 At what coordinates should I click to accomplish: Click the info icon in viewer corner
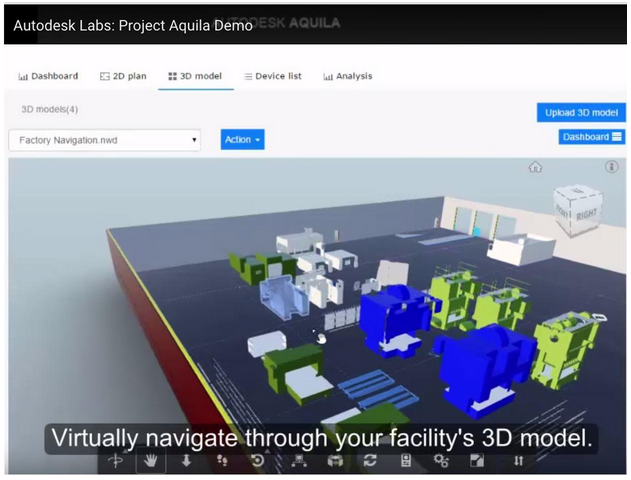[611, 167]
